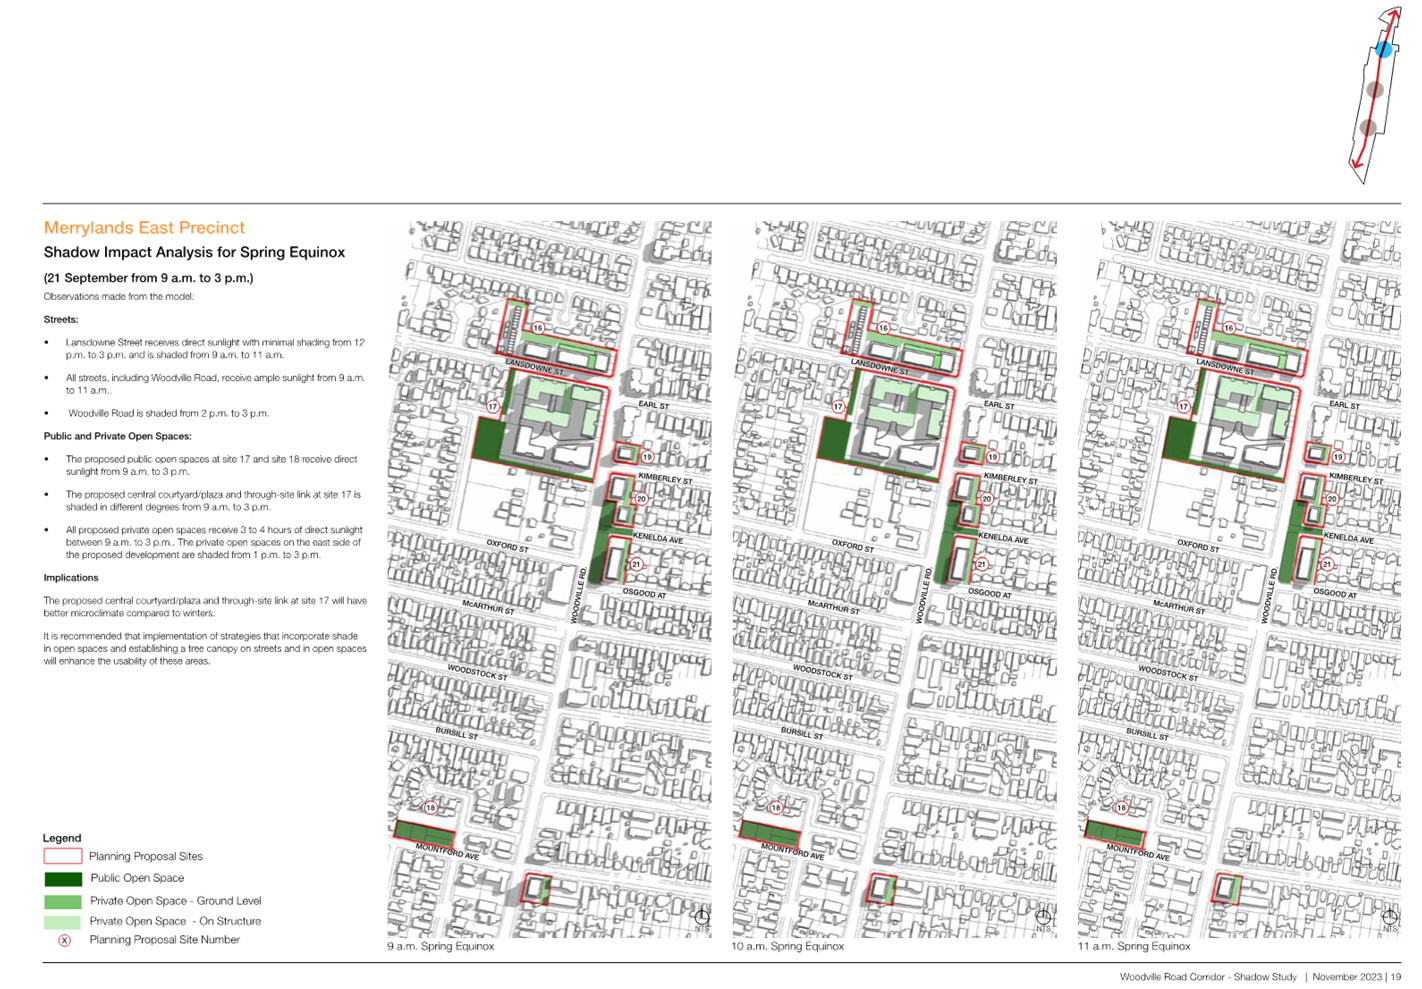This screenshot has height=989, width=1422.
Task: Click Private Open Space On Structure swatch
Action: [63, 922]
